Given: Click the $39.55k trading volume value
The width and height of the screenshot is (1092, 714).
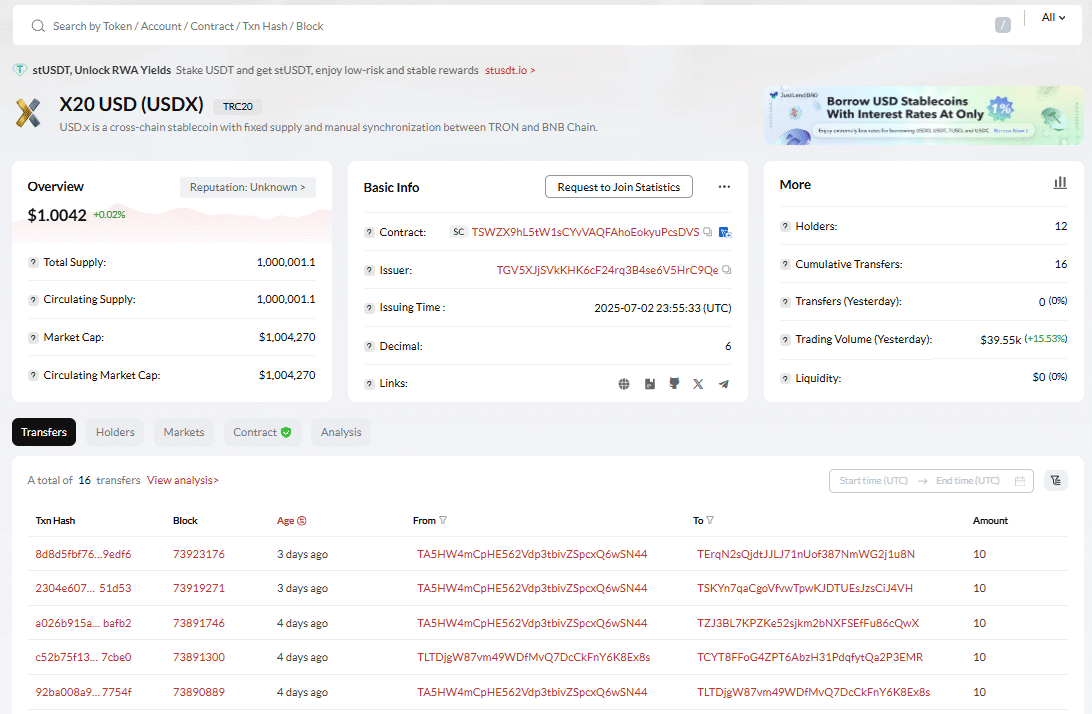Looking at the screenshot, I should click(x=1000, y=340).
